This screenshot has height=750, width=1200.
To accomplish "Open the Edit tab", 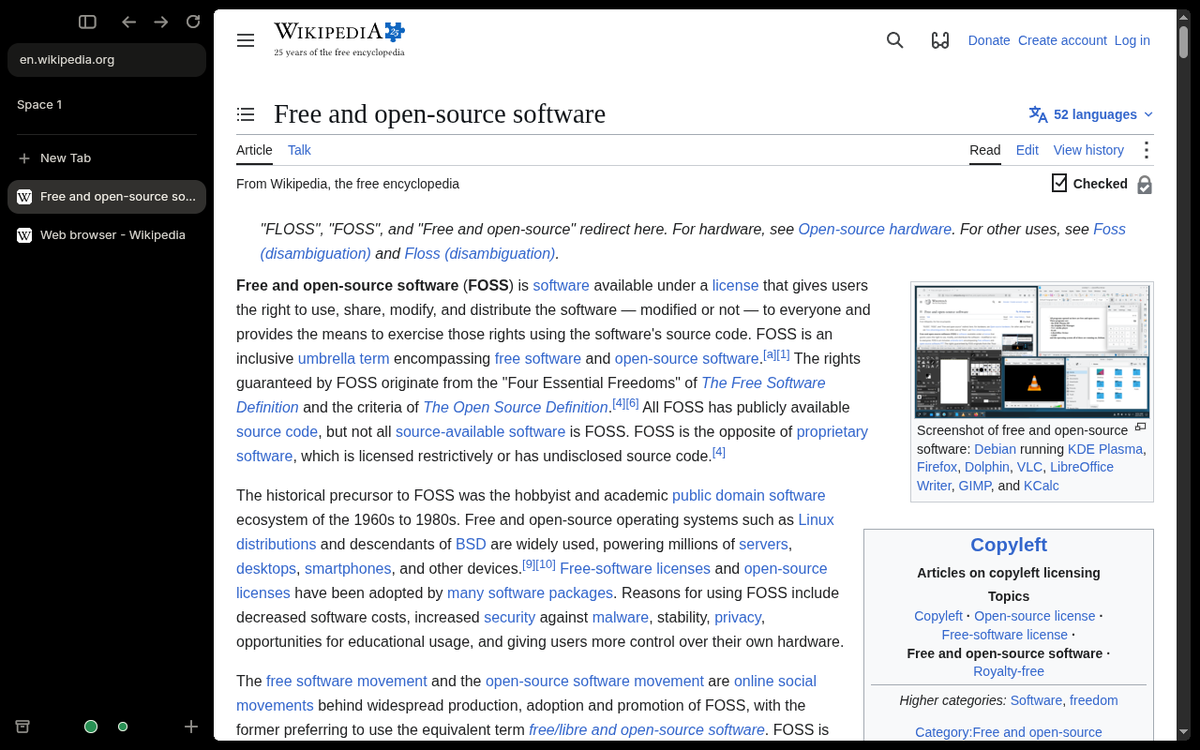I will point(1027,150).
